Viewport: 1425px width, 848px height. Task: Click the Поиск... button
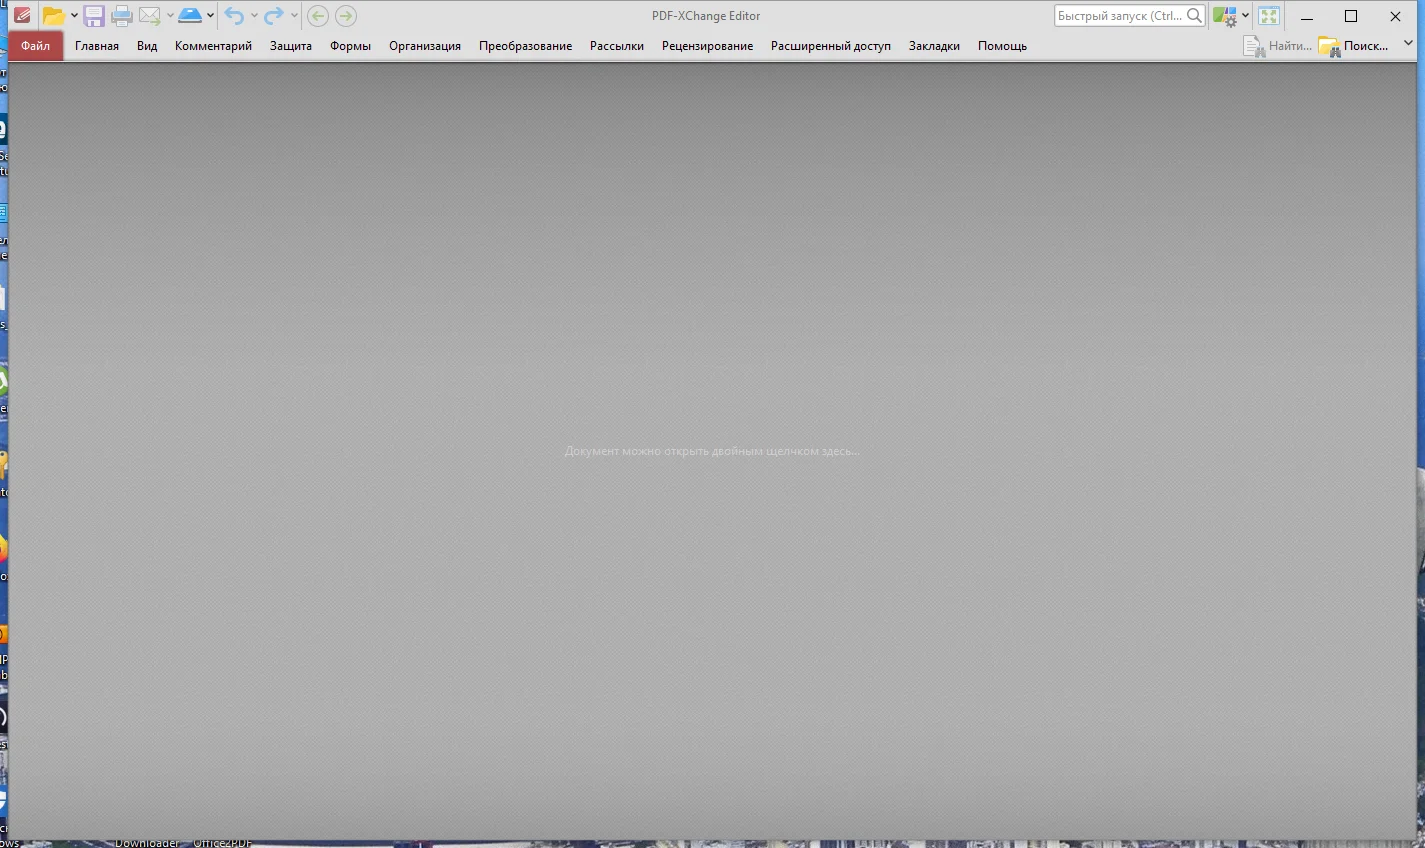[x=1354, y=46]
